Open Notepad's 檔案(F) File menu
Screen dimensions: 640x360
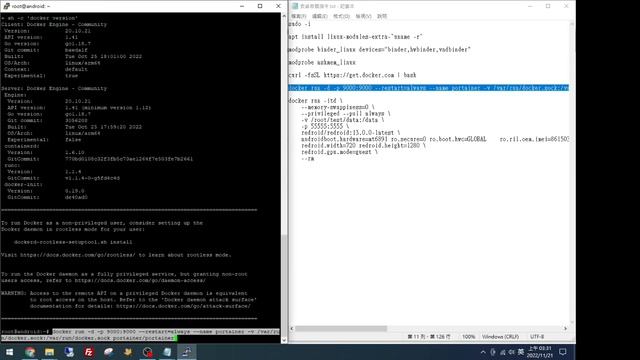[299, 16]
